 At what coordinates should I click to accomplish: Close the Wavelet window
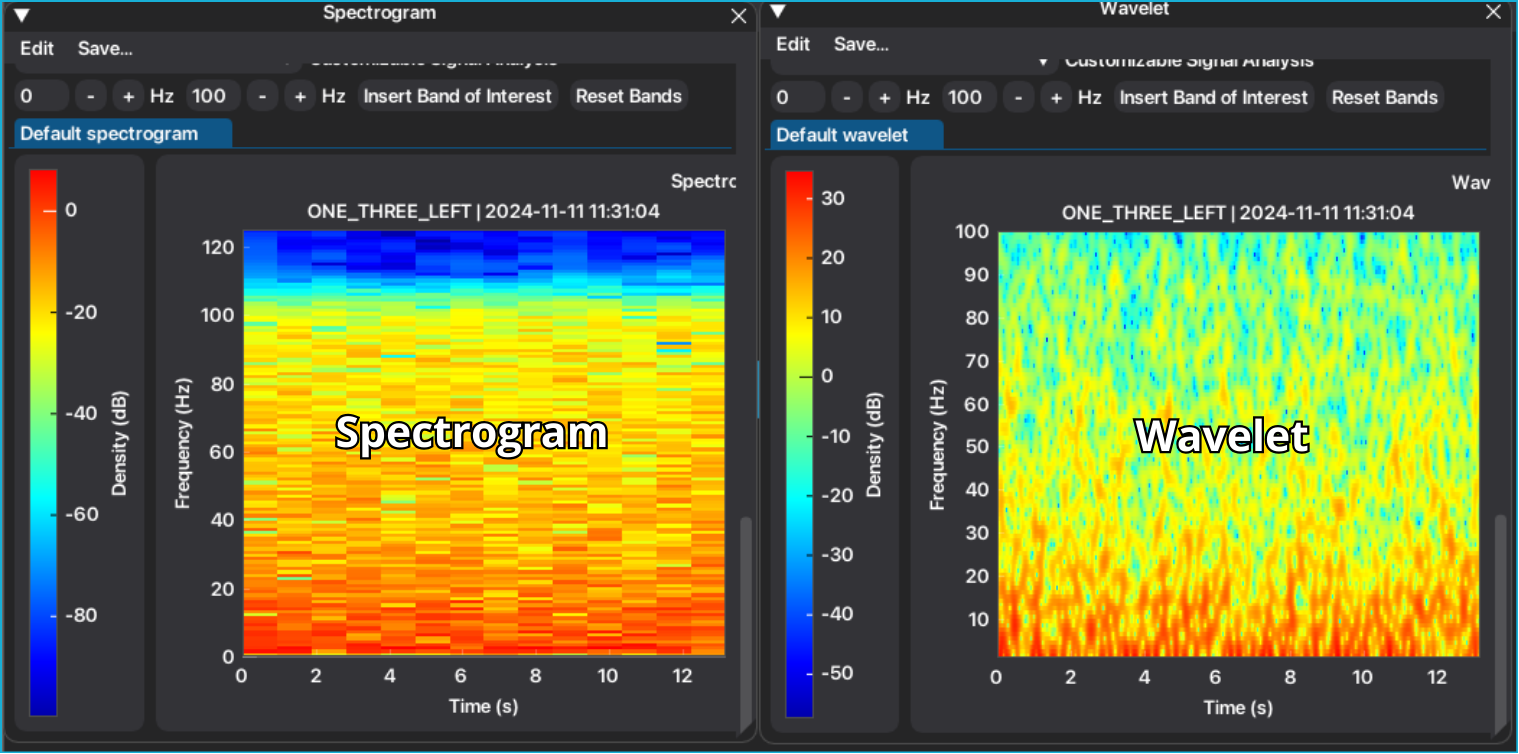pyautogui.click(x=1493, y=12)
